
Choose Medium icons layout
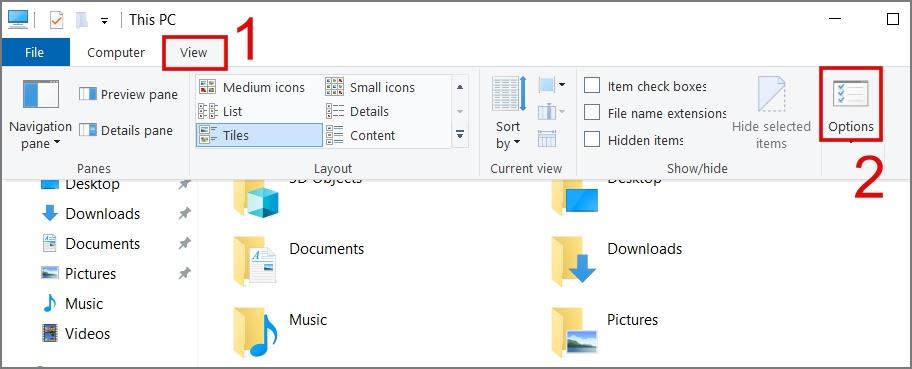click(251, 87)
